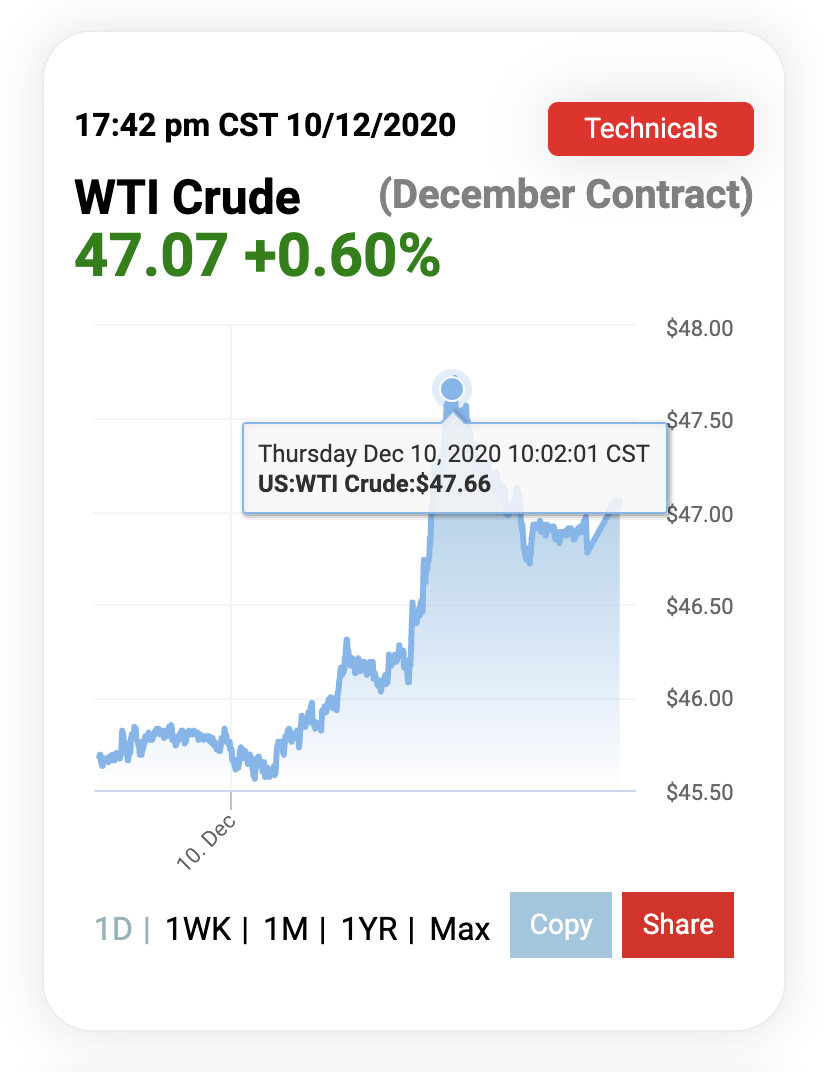Share the WTI Crude chart

(x=677, y=925)
